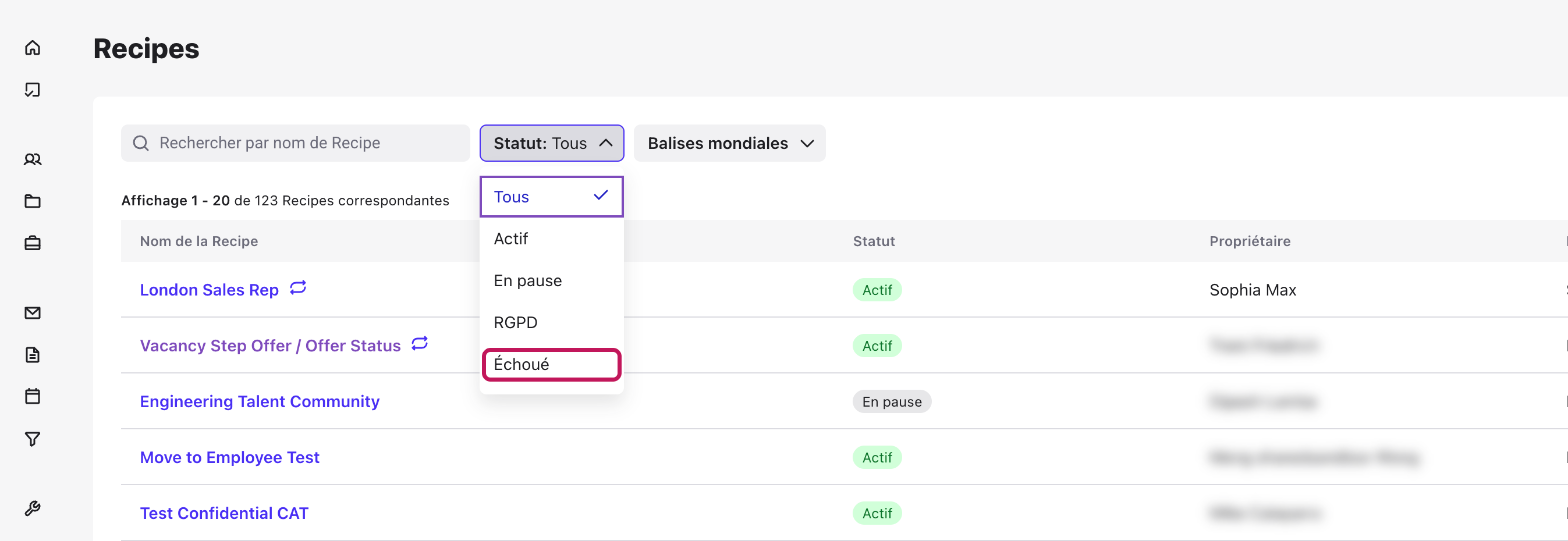This screenshot has height=541, width=1568.
Task: Expand the Balises mondiales dropdown
Action: click(x=730, y=143)
